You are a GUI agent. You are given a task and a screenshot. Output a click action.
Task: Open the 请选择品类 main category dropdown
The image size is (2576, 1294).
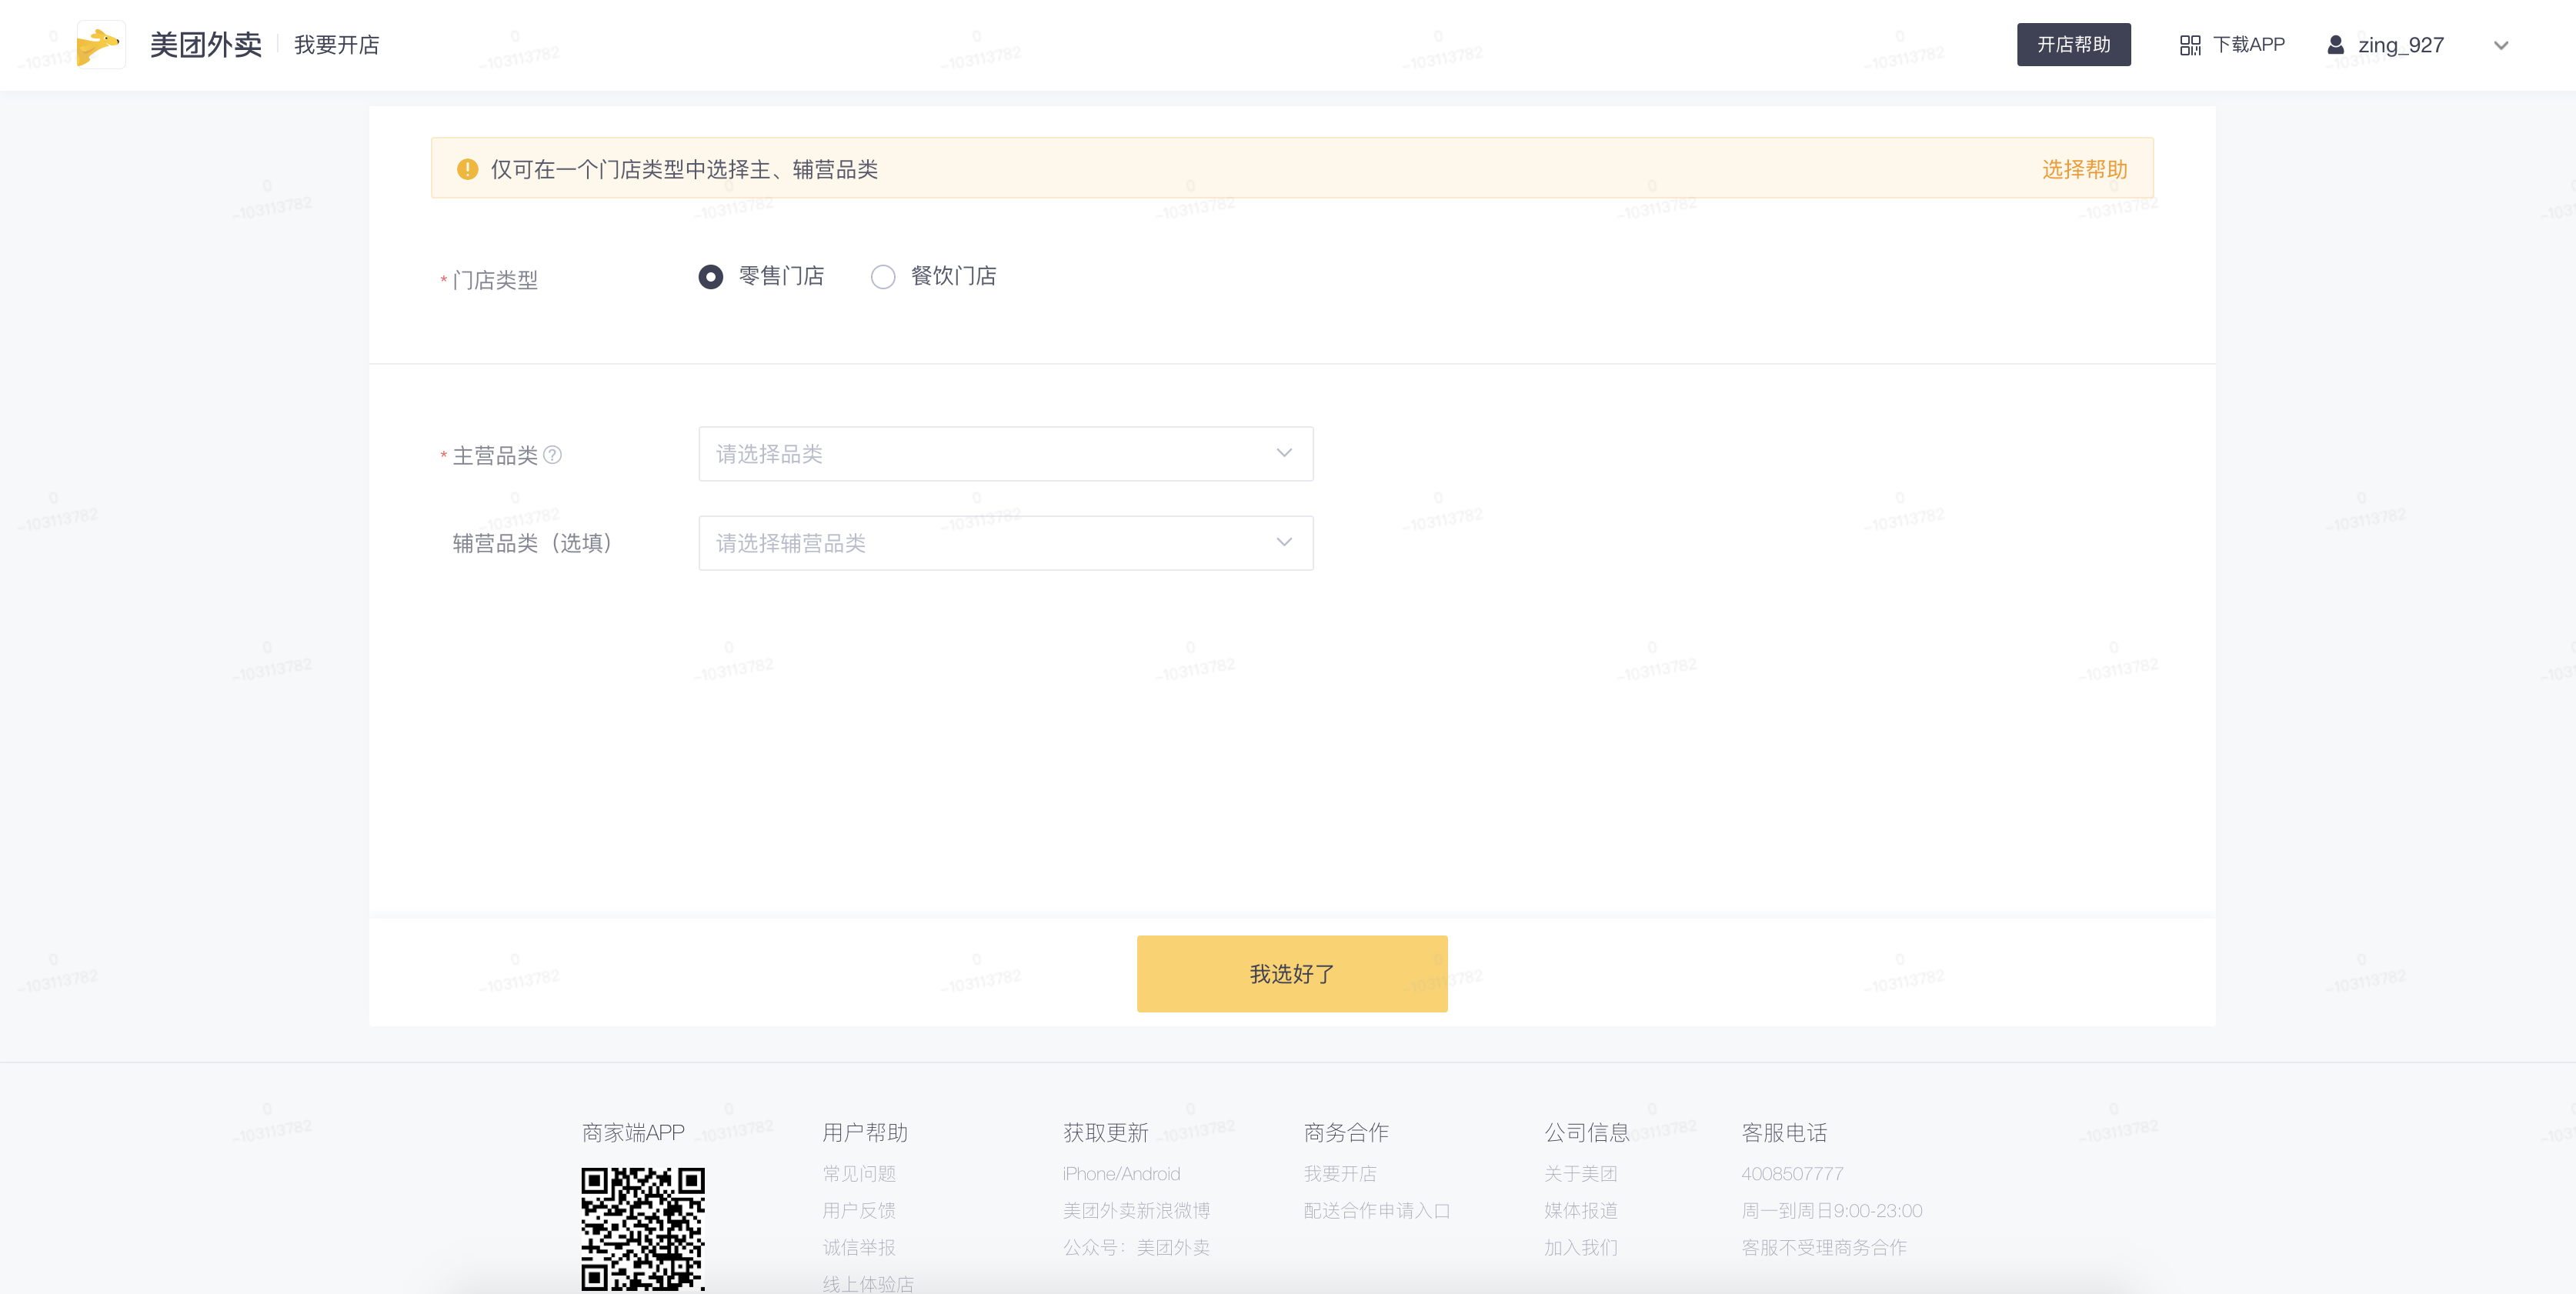click(1005, 454)
